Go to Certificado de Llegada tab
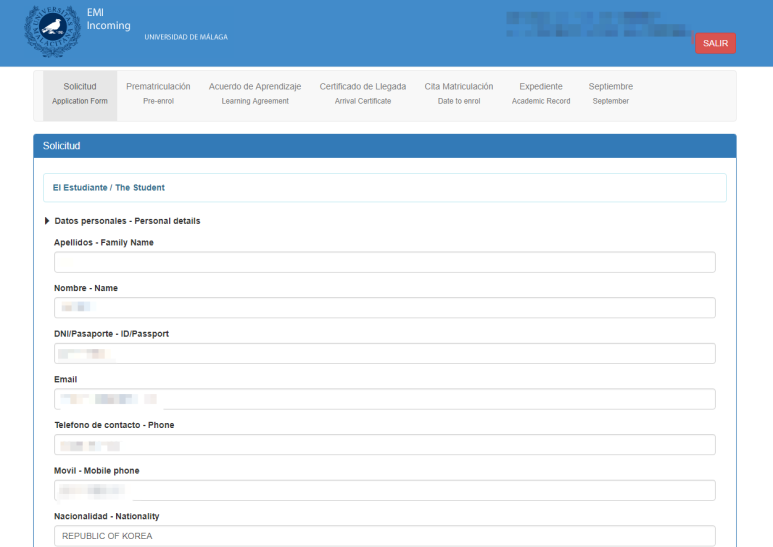 click(x=362, y=94)
